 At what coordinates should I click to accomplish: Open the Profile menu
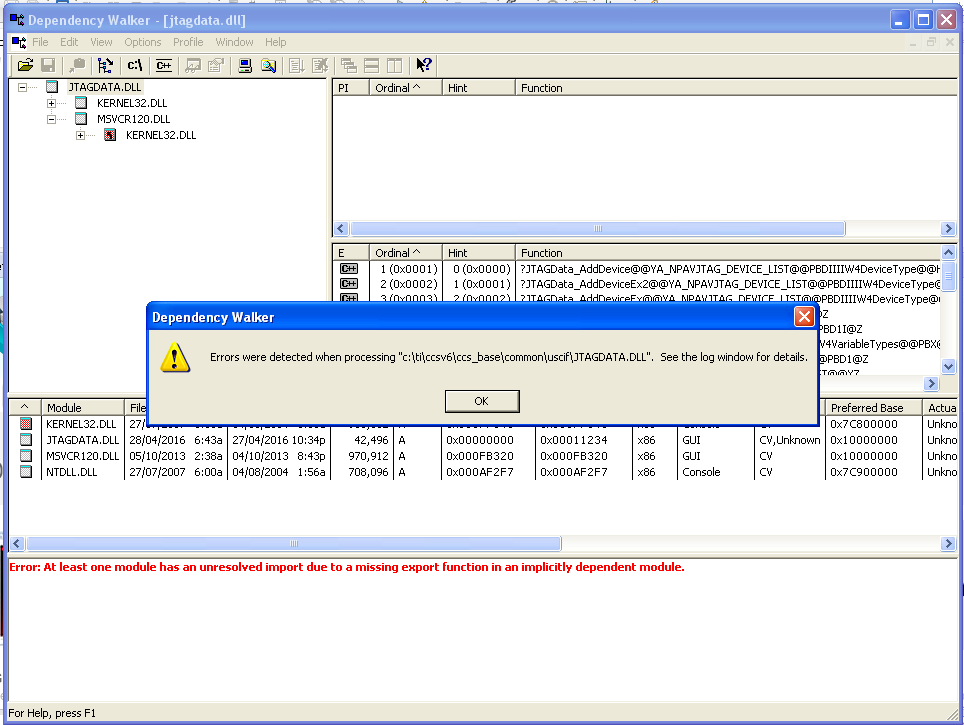(x=188, y=42)
